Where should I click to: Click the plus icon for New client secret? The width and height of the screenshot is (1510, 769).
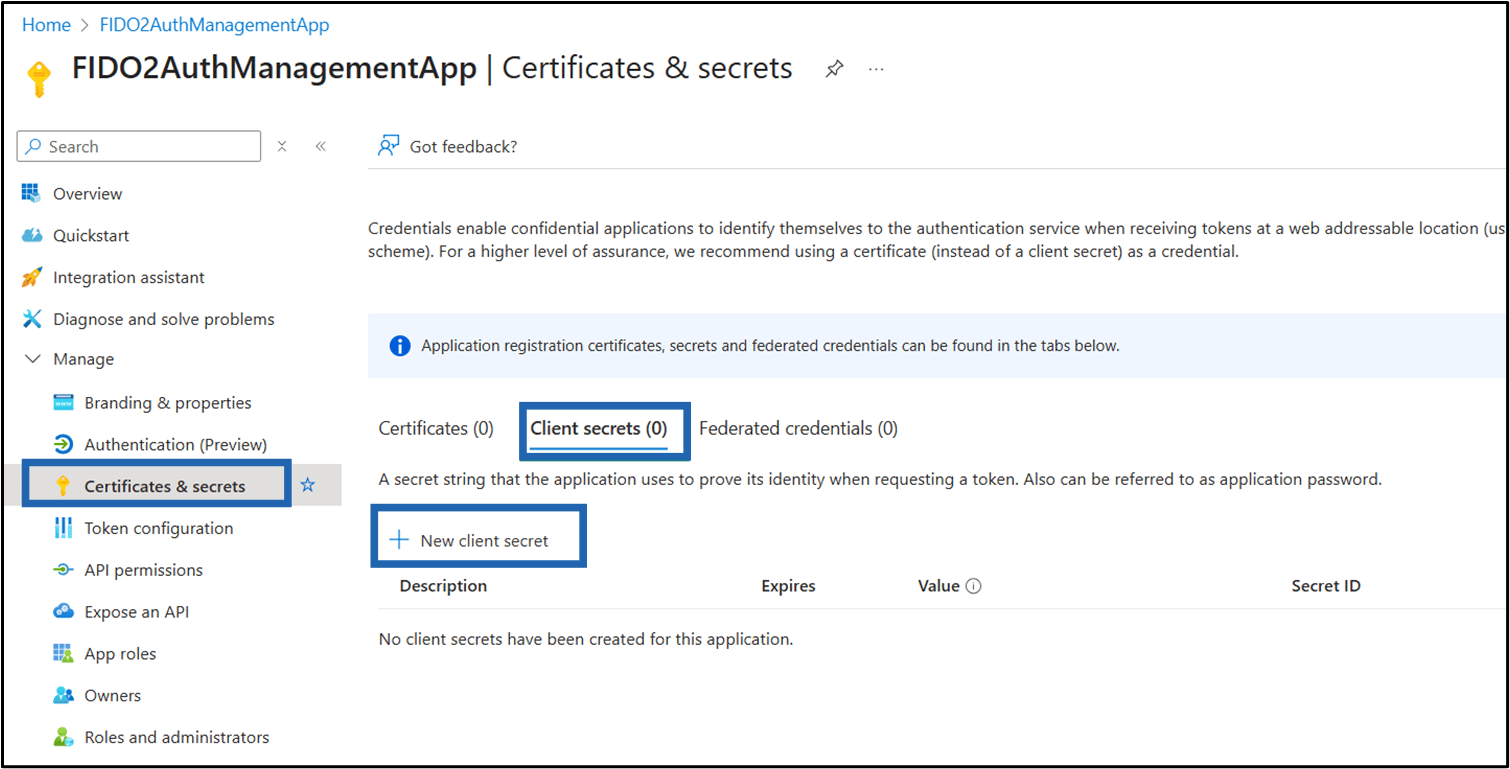tap(399, 540)
